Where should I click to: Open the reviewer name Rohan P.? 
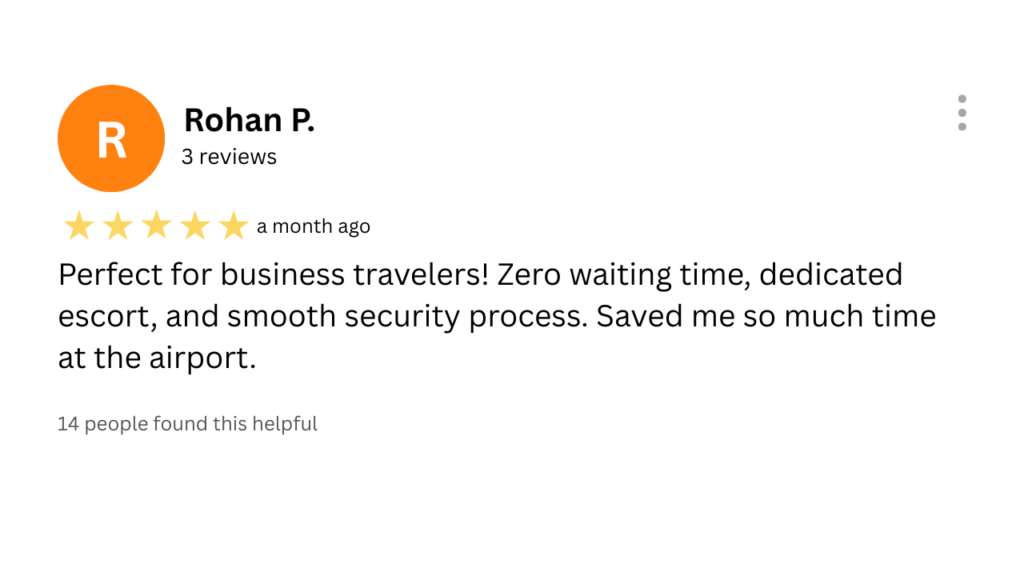point(249,121)
